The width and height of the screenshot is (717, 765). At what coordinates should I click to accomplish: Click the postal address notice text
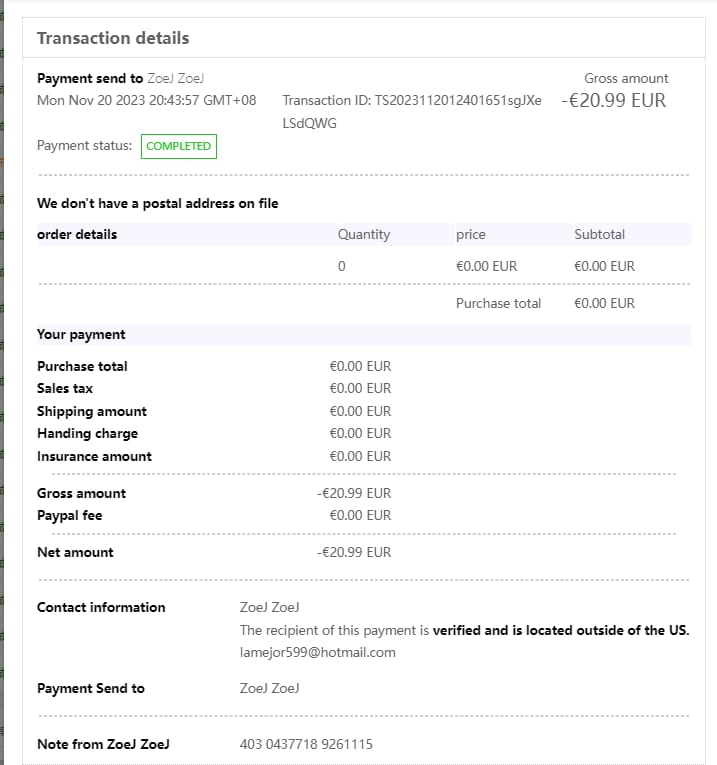(x=157, y=203)
